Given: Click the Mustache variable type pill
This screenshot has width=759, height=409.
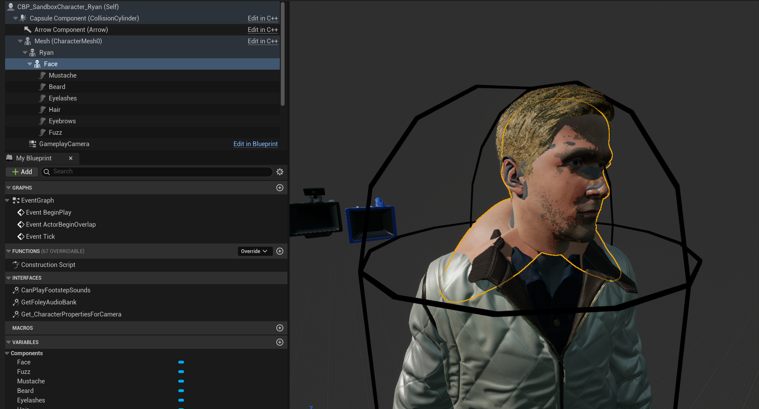Looking at the screenshot, I should 181,381.
